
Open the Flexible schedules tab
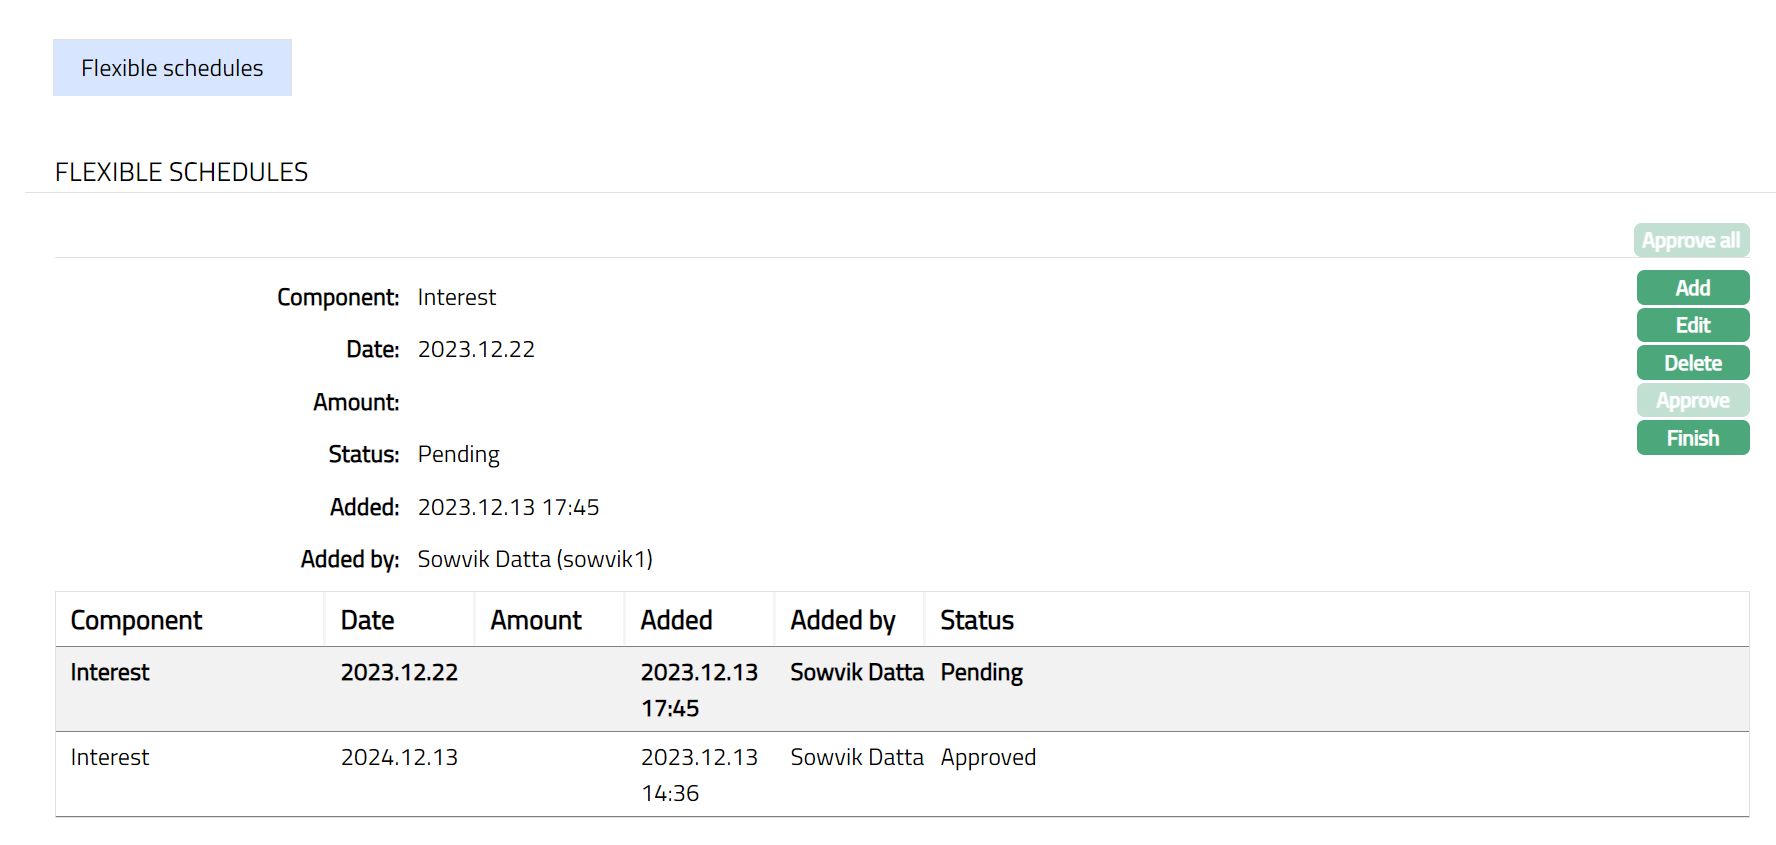(172, 68)
